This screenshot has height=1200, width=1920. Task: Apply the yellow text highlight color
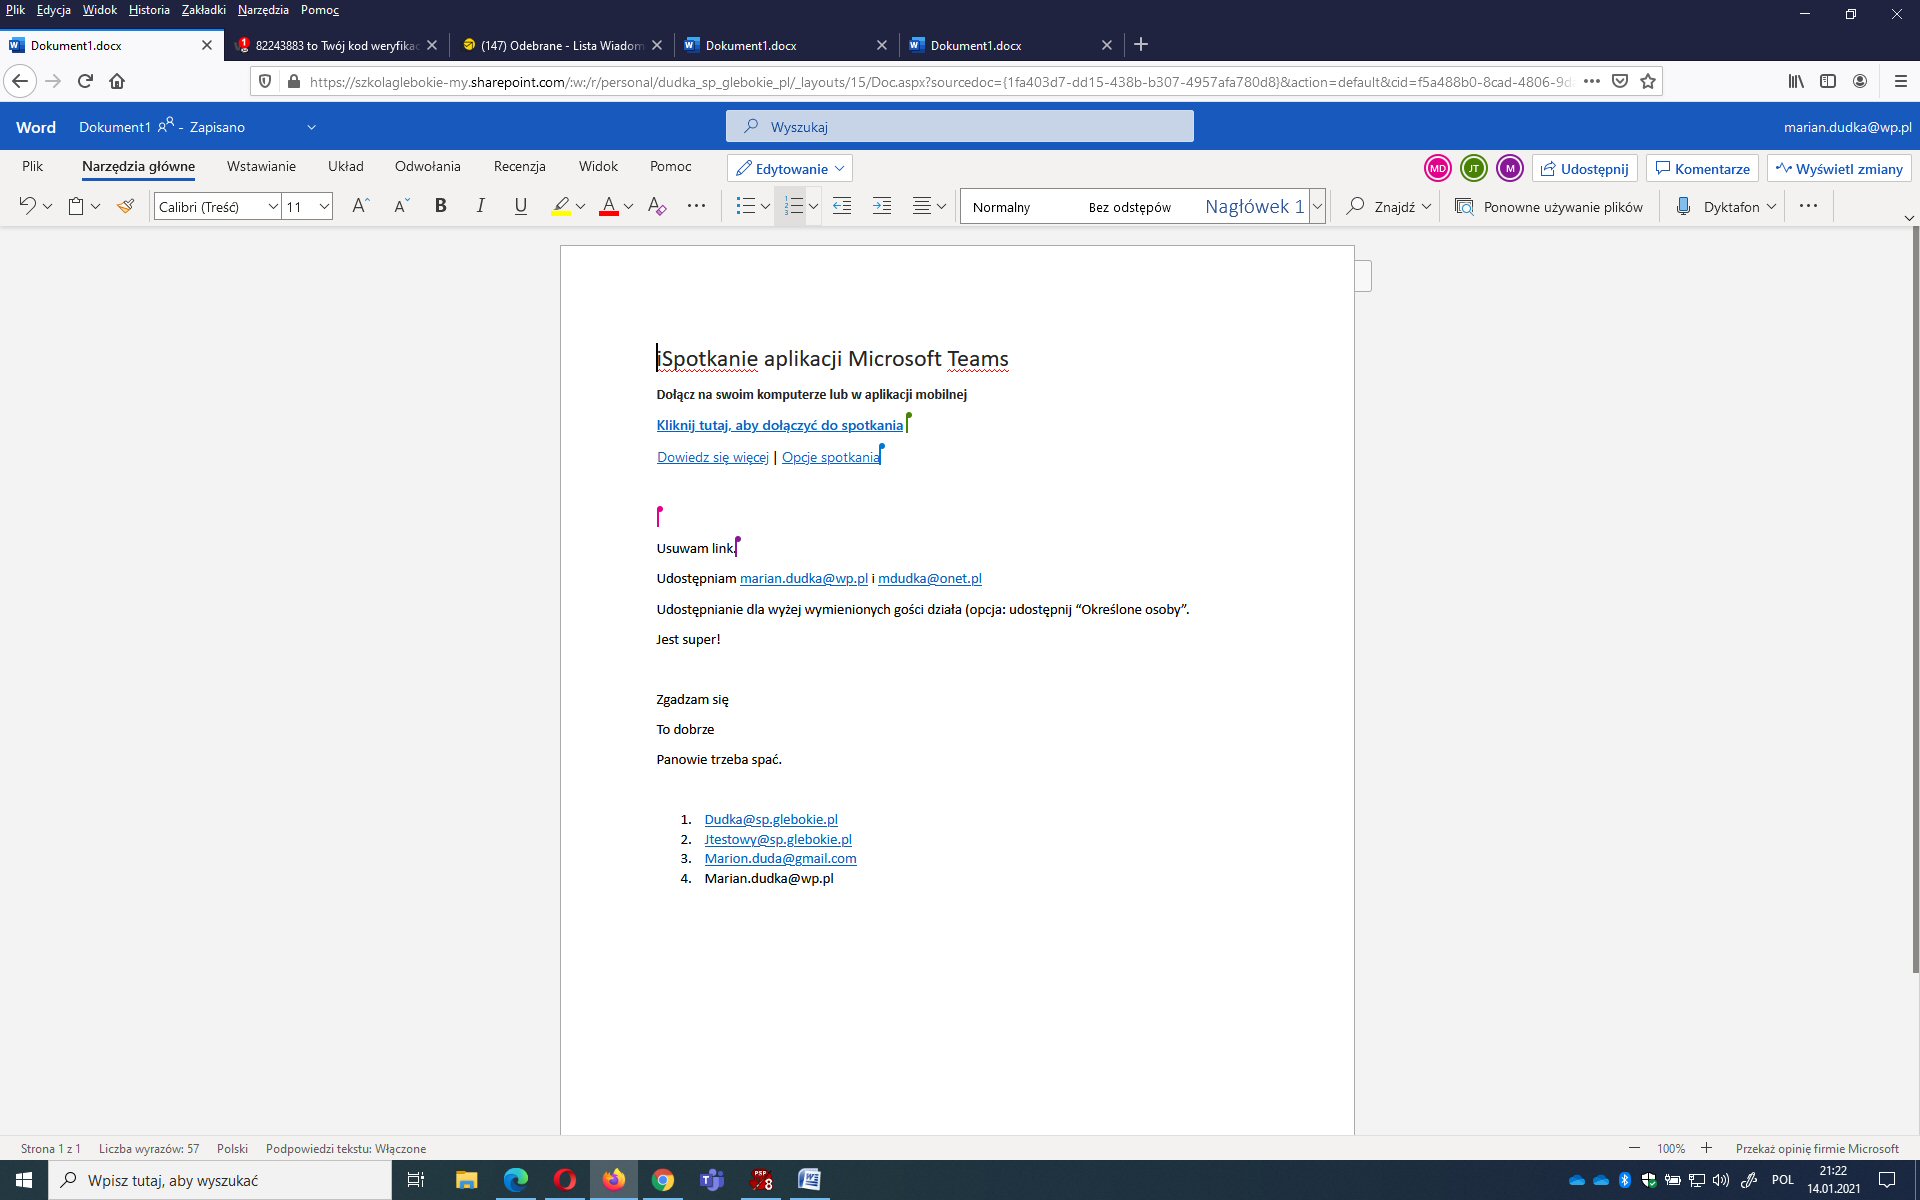click(561, 206)
